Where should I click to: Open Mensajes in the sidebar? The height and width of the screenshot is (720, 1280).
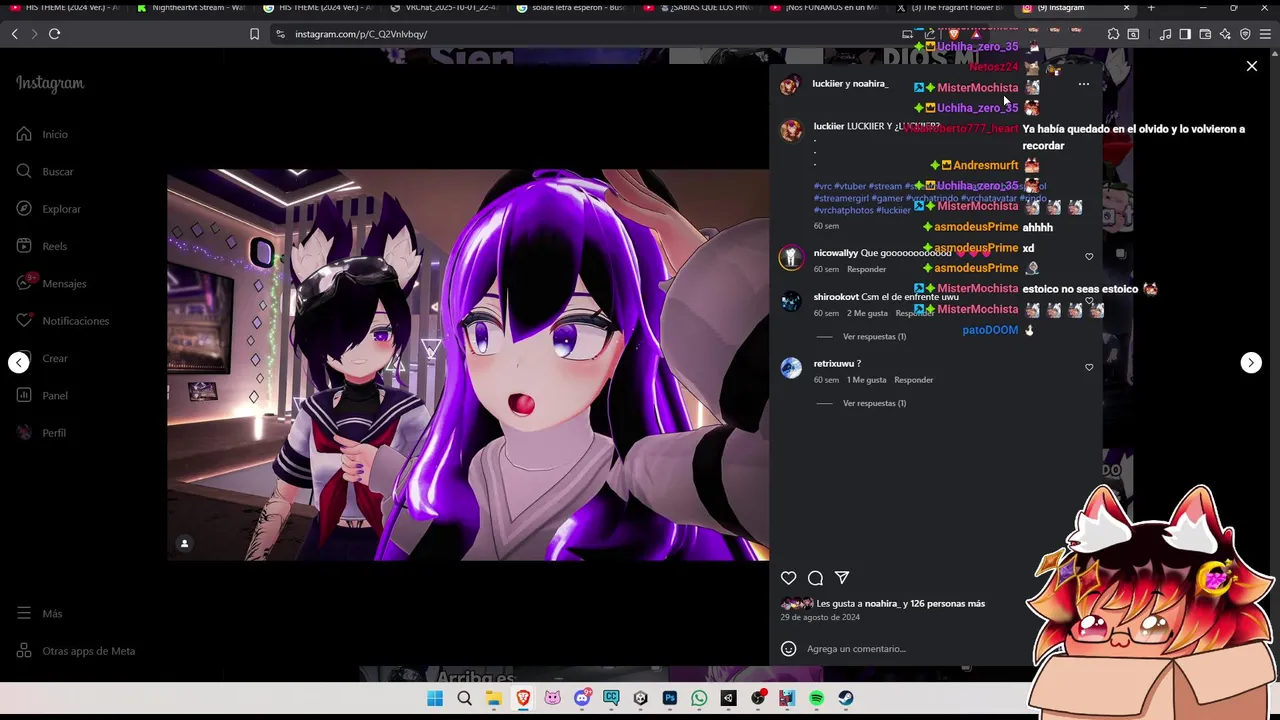pyautogui.click(x=51, y=283)
